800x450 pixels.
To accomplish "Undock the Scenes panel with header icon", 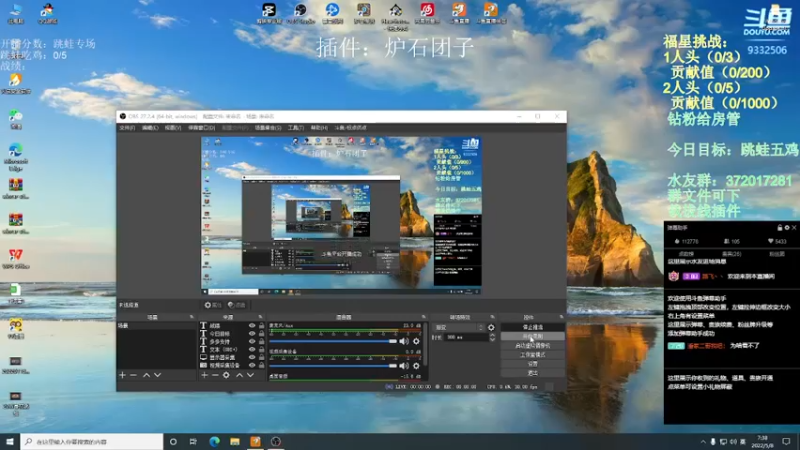I will coord(192,317).
